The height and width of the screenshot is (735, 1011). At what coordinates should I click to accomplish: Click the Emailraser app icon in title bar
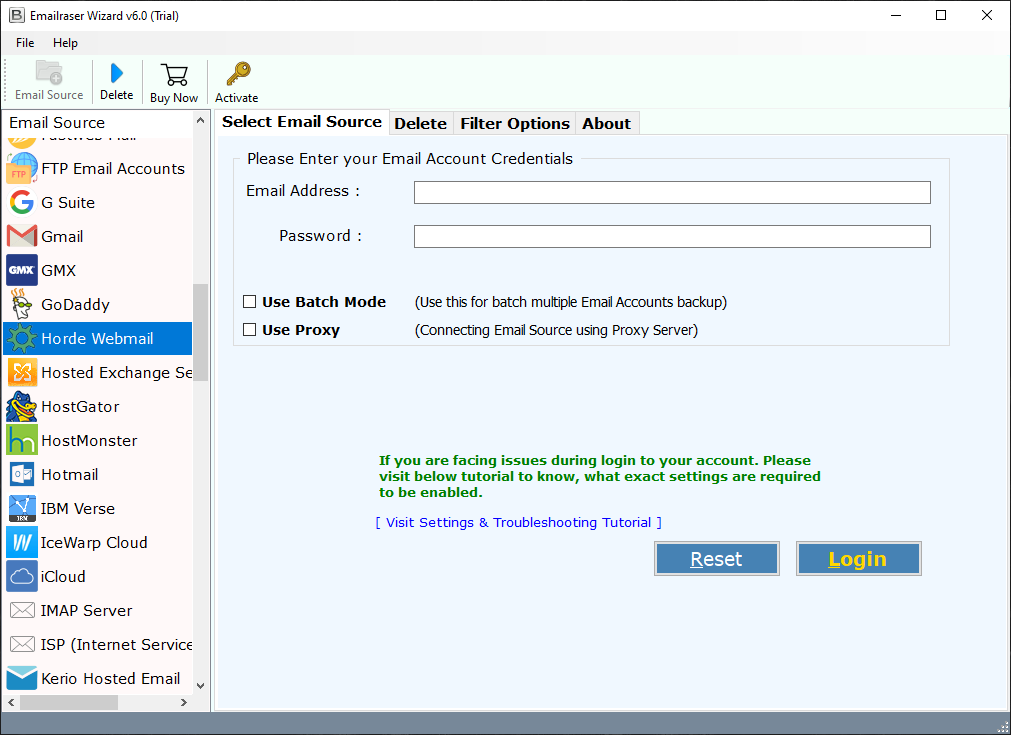tap(16, 15)
